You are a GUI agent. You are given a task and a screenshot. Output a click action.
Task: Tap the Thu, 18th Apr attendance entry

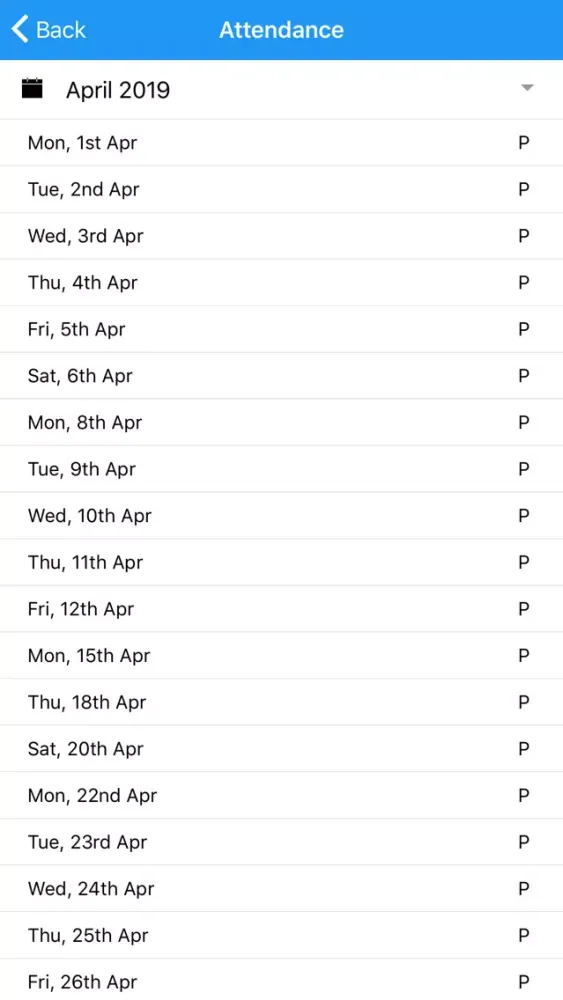(x=281, y=702)
